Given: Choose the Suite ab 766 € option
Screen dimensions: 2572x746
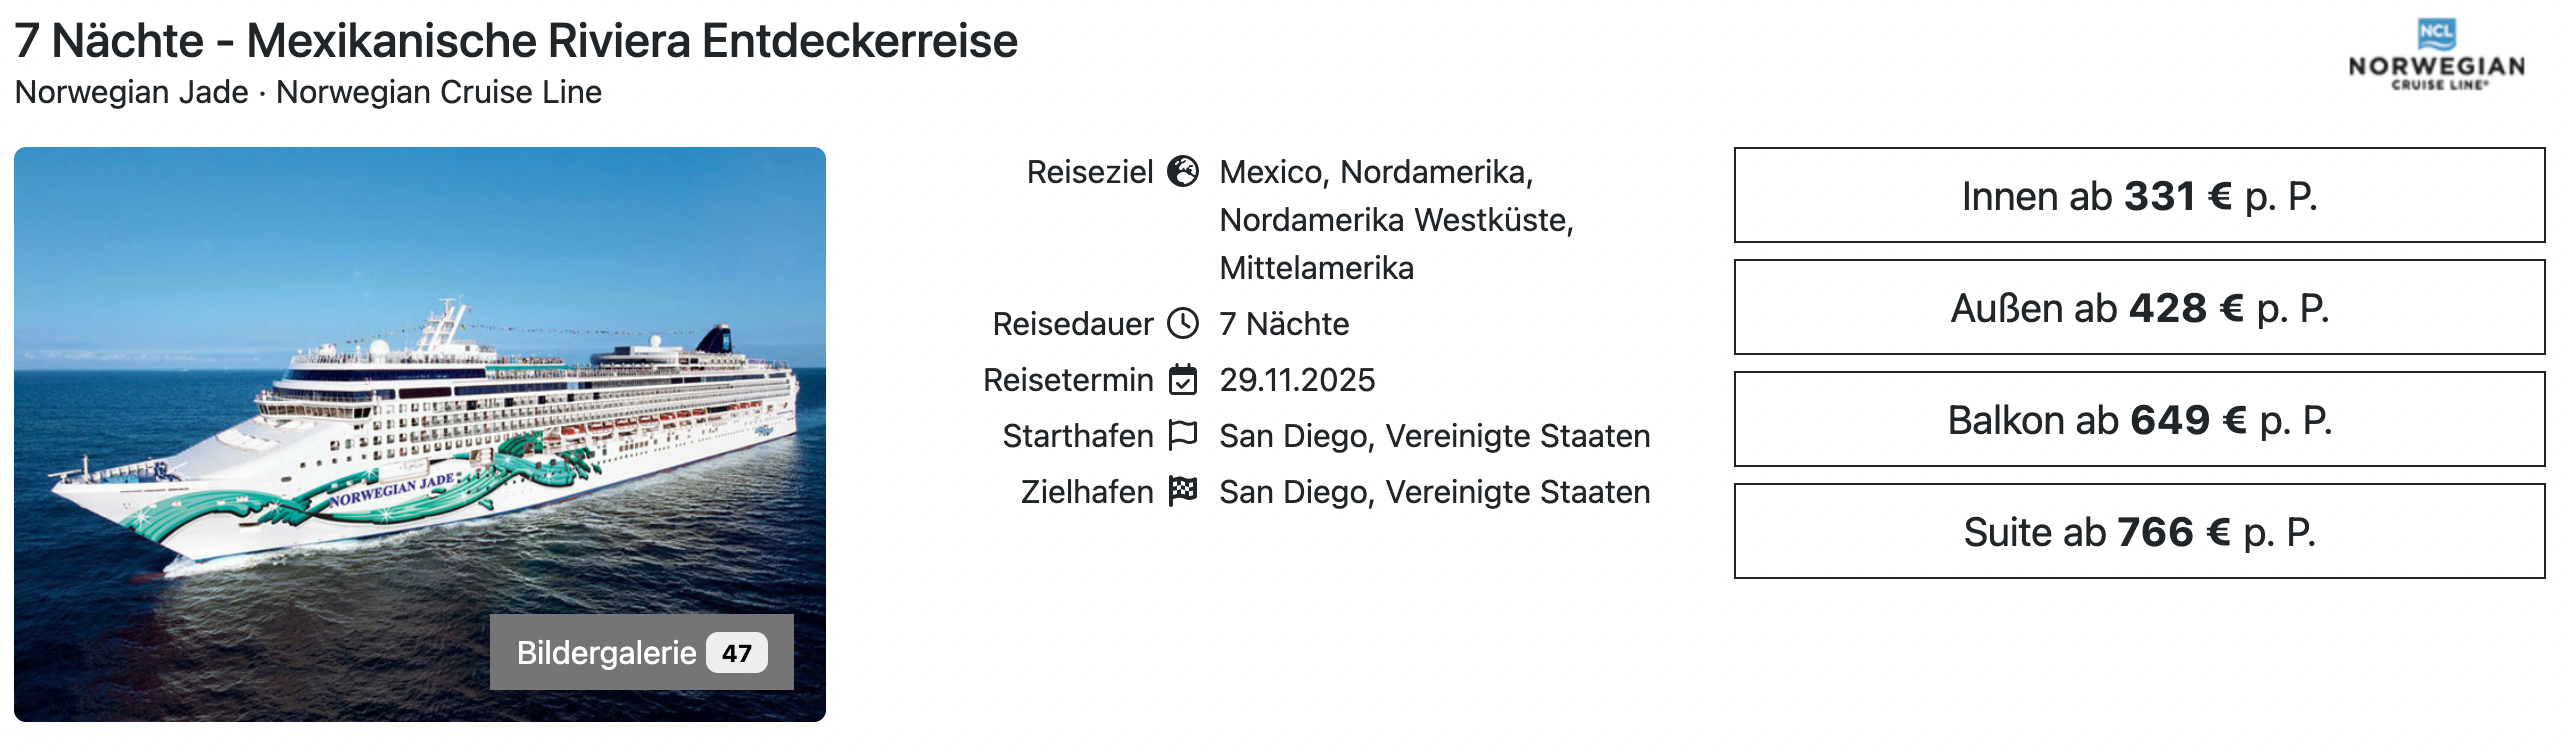Looking at the screenshot, I should (x=2139, y=532).
